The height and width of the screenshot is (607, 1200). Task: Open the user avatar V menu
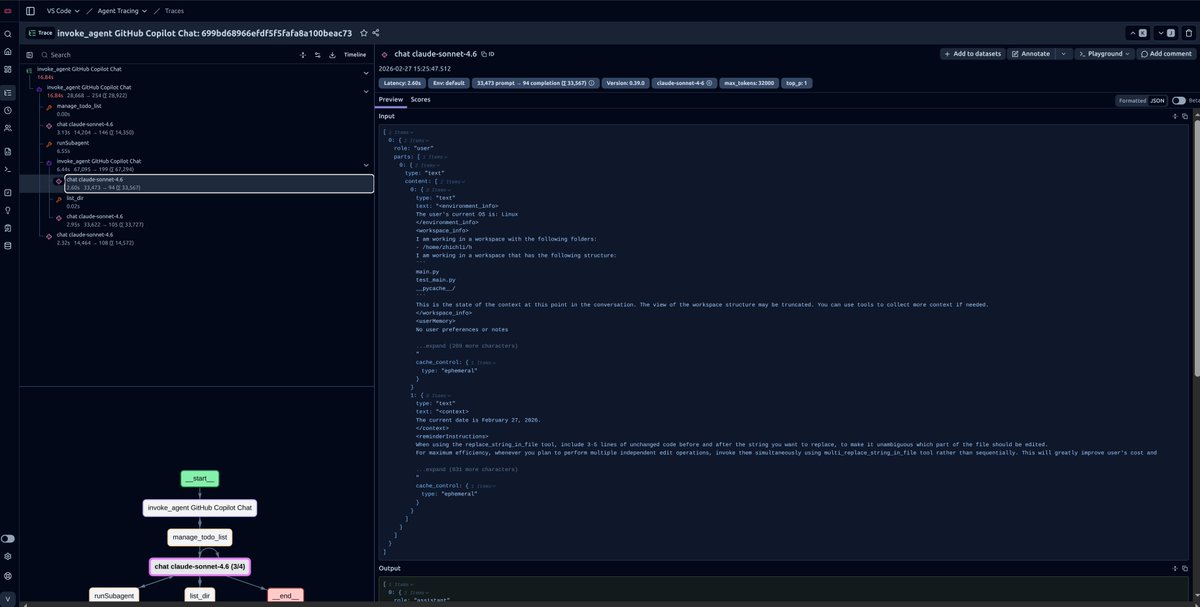click(8, 597)
